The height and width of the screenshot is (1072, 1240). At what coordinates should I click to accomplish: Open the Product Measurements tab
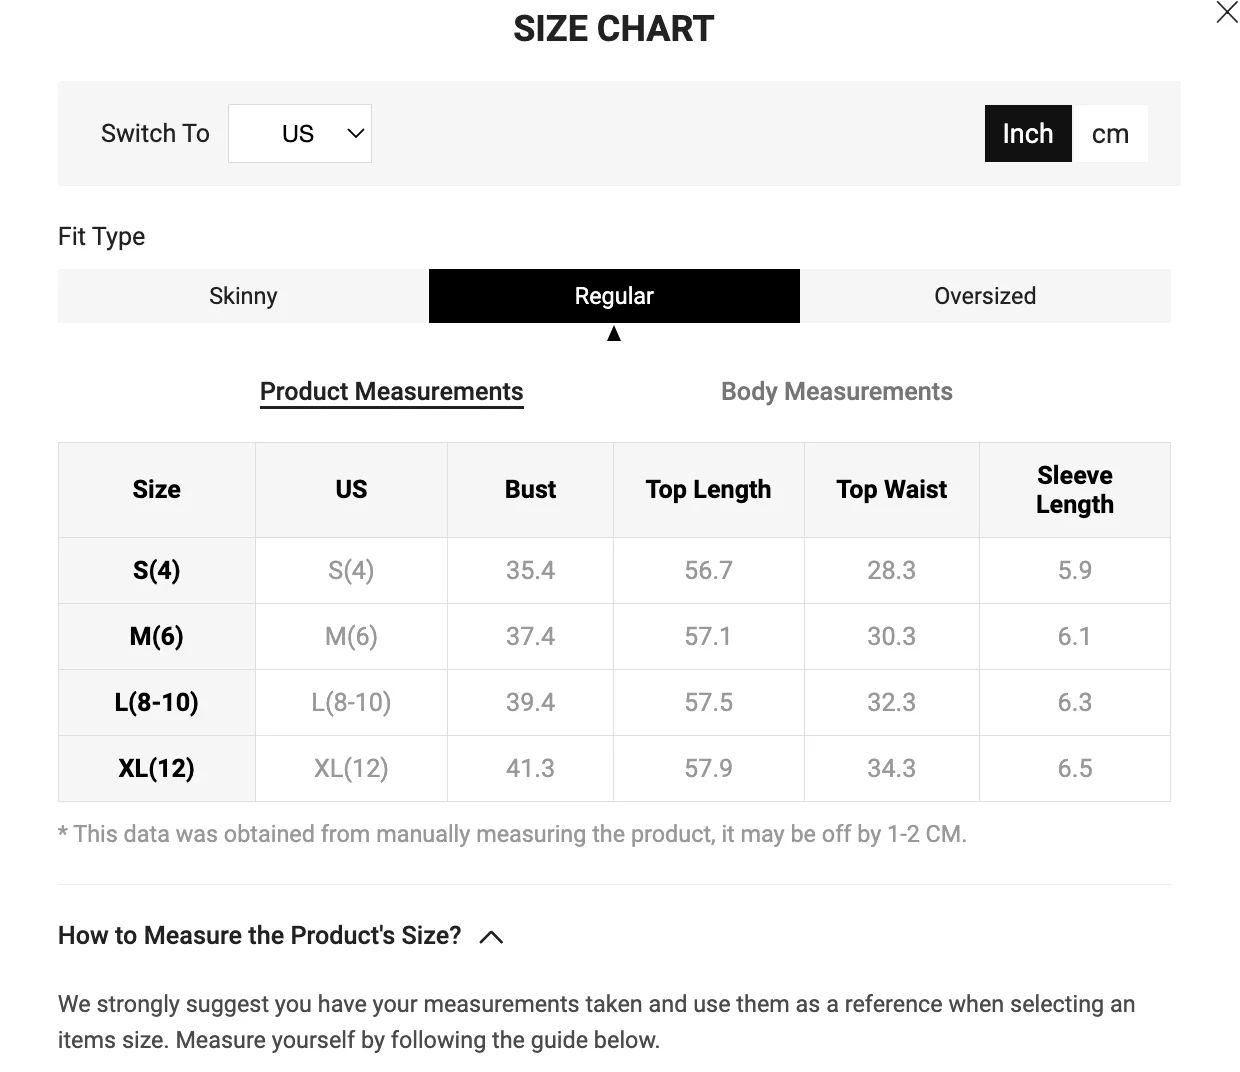[391, 391]
